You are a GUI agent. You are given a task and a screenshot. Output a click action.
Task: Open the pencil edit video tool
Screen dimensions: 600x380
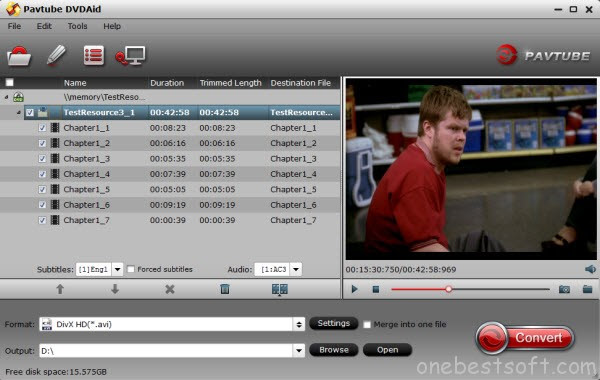[x=56, y=55]
